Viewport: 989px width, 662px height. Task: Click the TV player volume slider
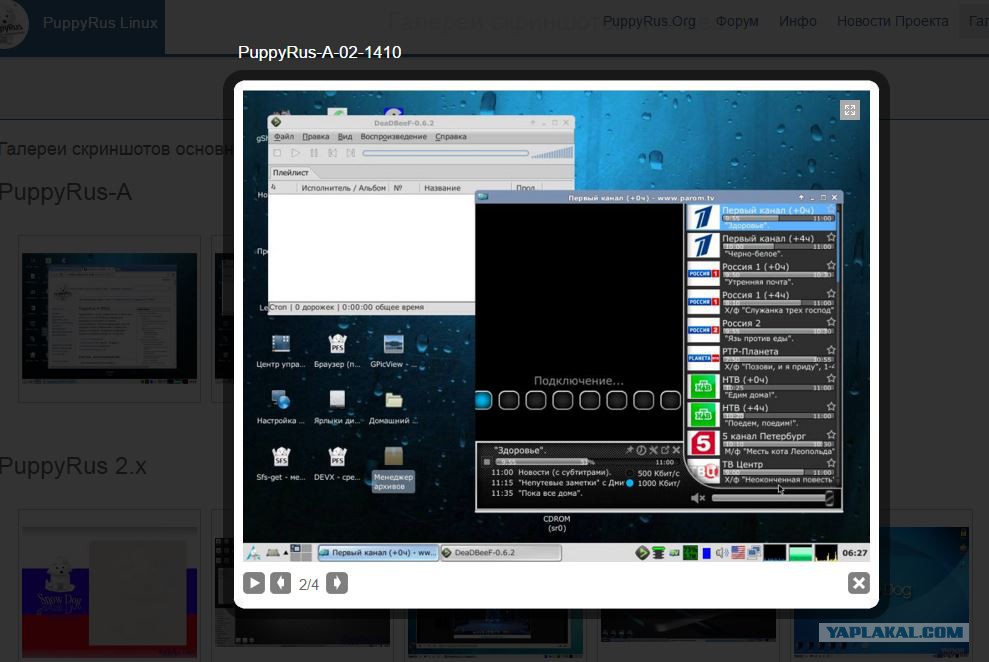[773, 498]
